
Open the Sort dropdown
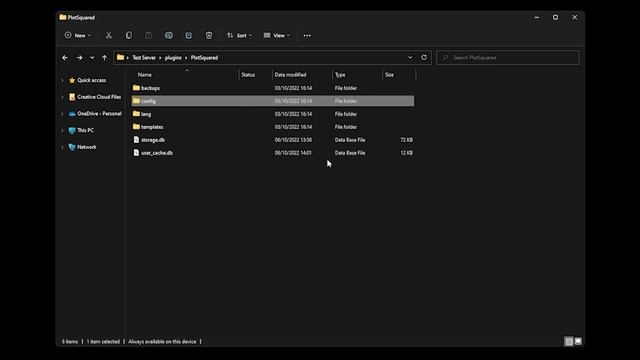pyautogui.click(x=239, y=36)
